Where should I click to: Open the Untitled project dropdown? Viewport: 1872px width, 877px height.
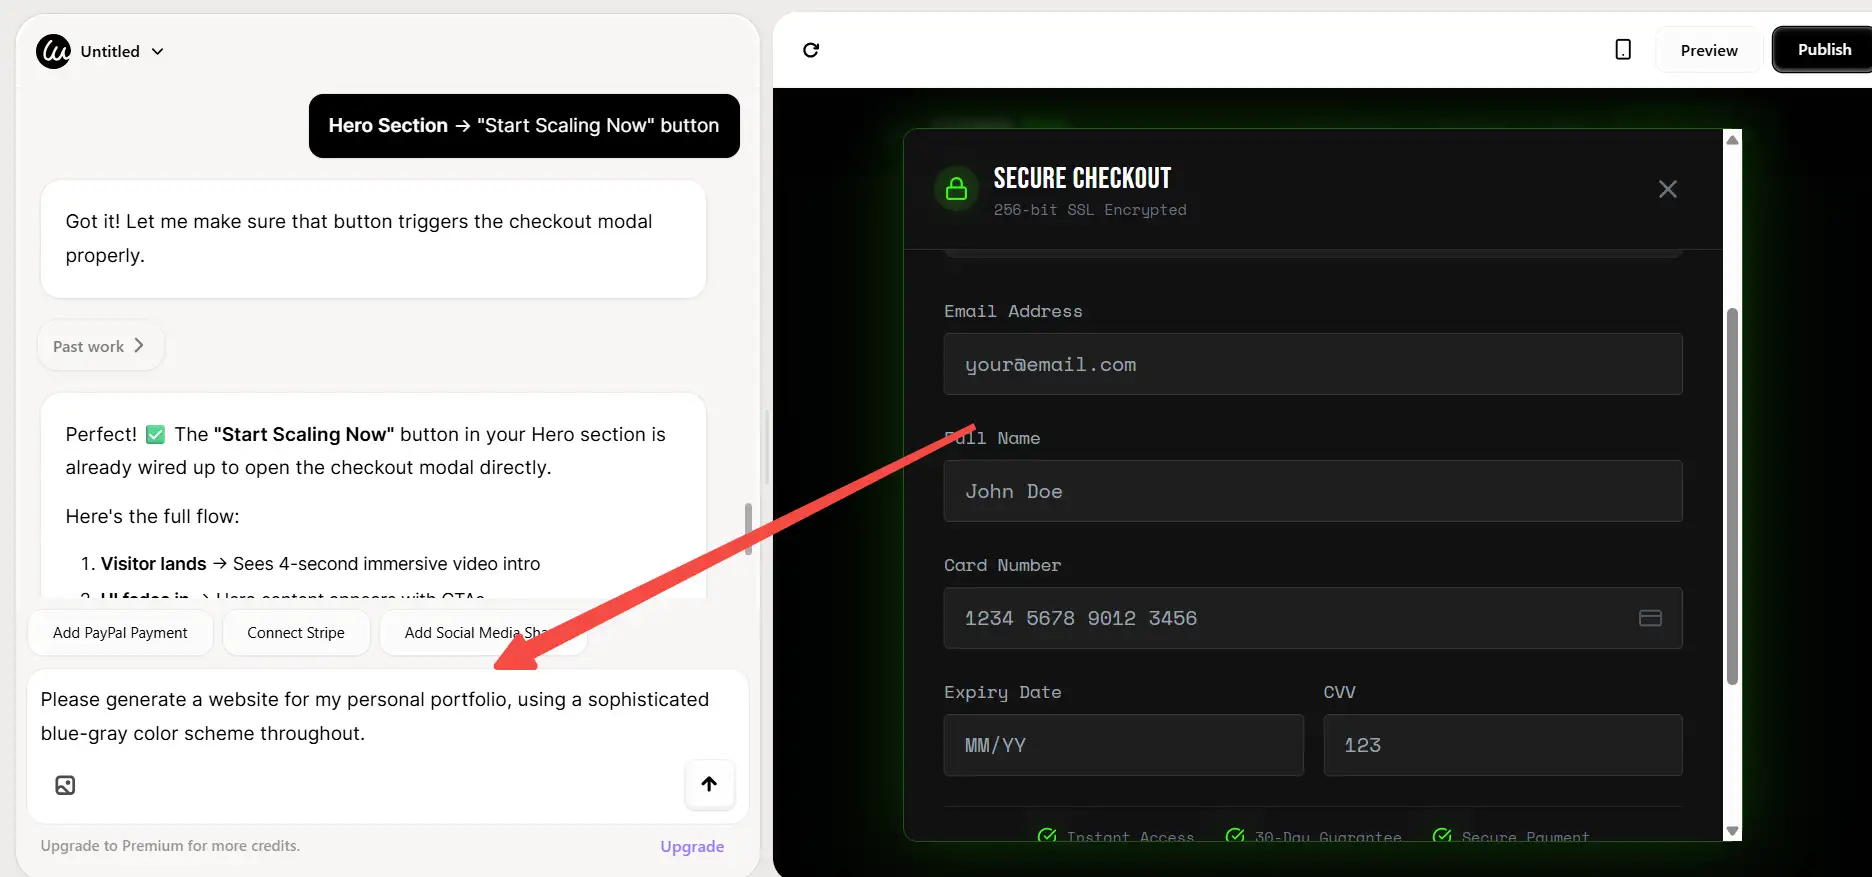(x=122, y=51)
